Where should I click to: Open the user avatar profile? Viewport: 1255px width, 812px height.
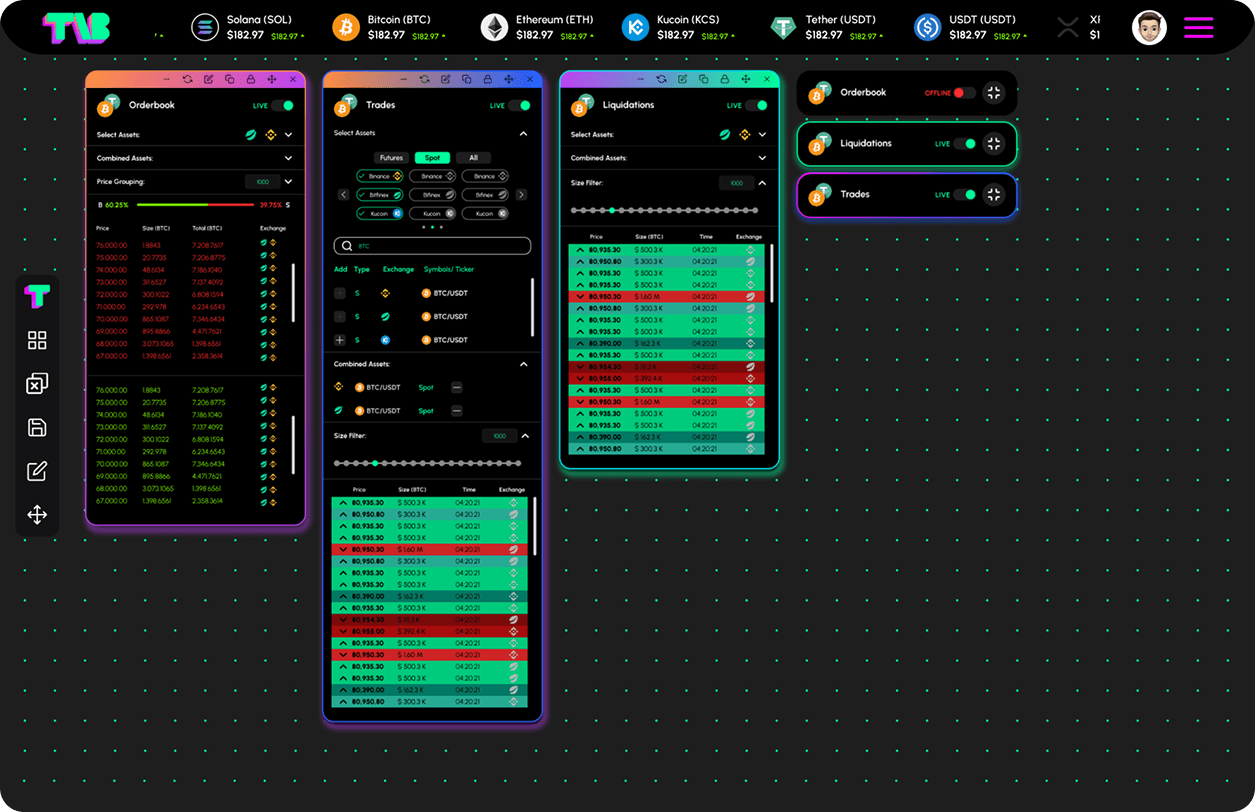(x=1149, y=27)
